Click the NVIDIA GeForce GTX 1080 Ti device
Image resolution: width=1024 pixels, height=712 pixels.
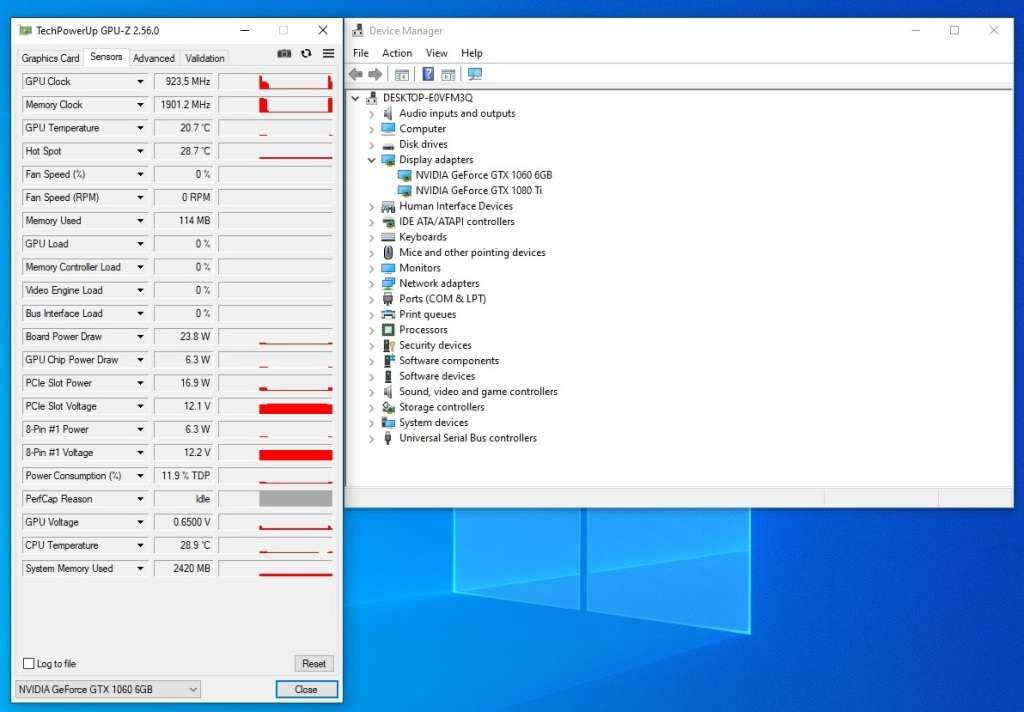(x=478, y=190)
